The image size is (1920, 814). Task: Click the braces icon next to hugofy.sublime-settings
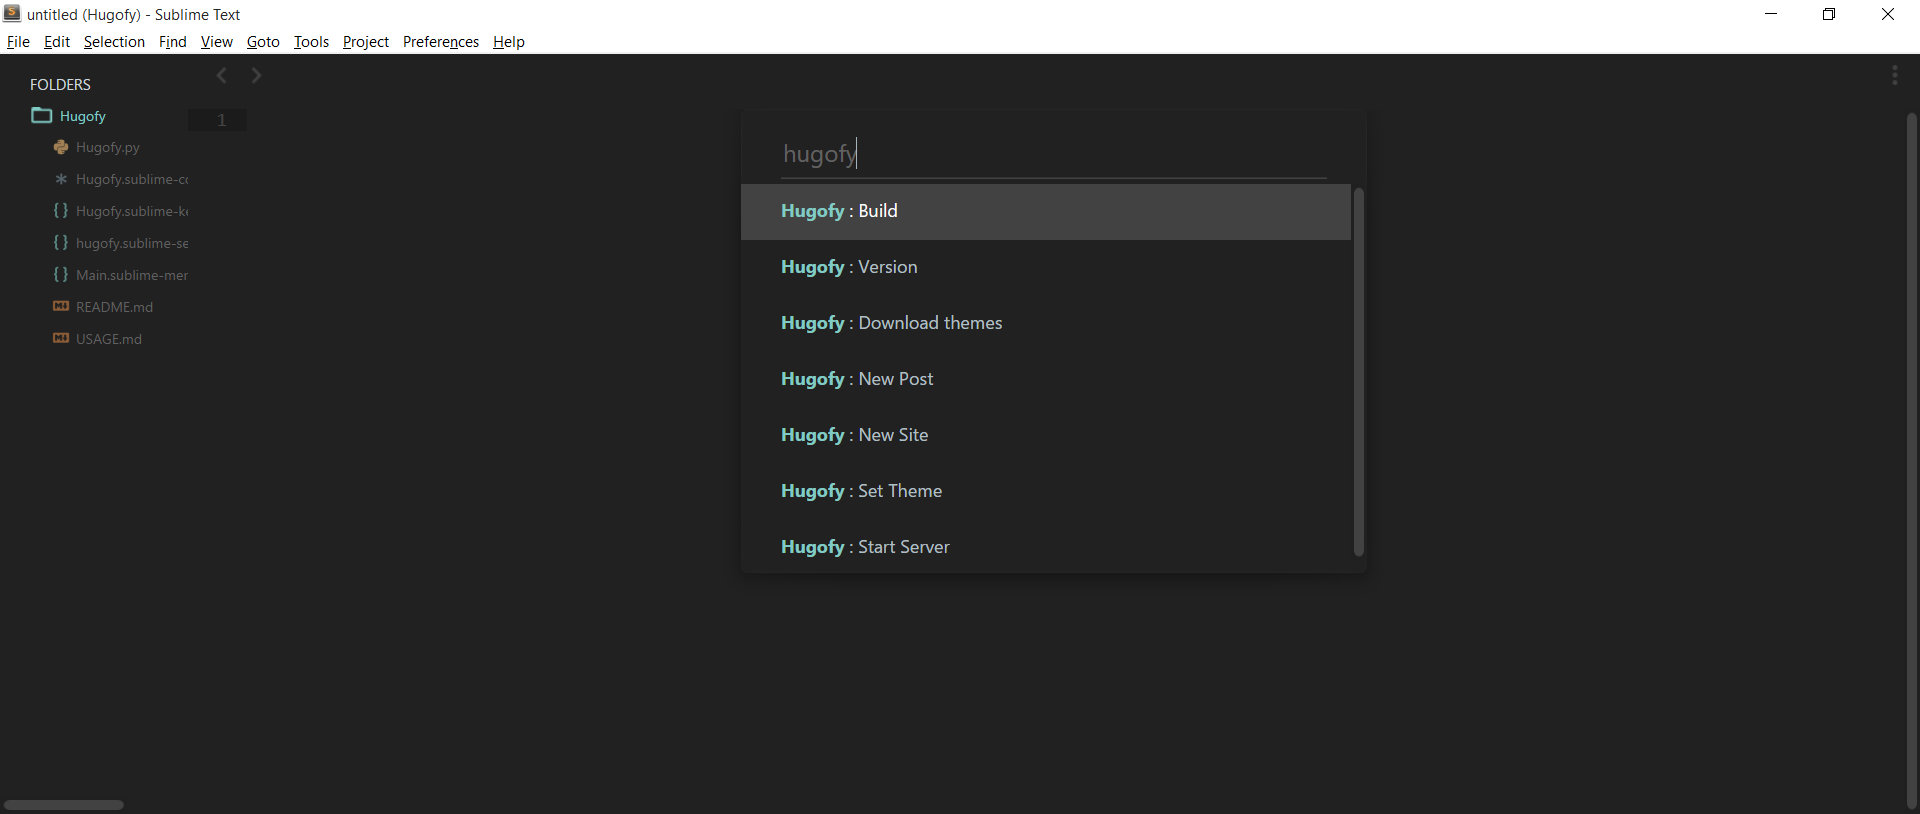point(61,243)
